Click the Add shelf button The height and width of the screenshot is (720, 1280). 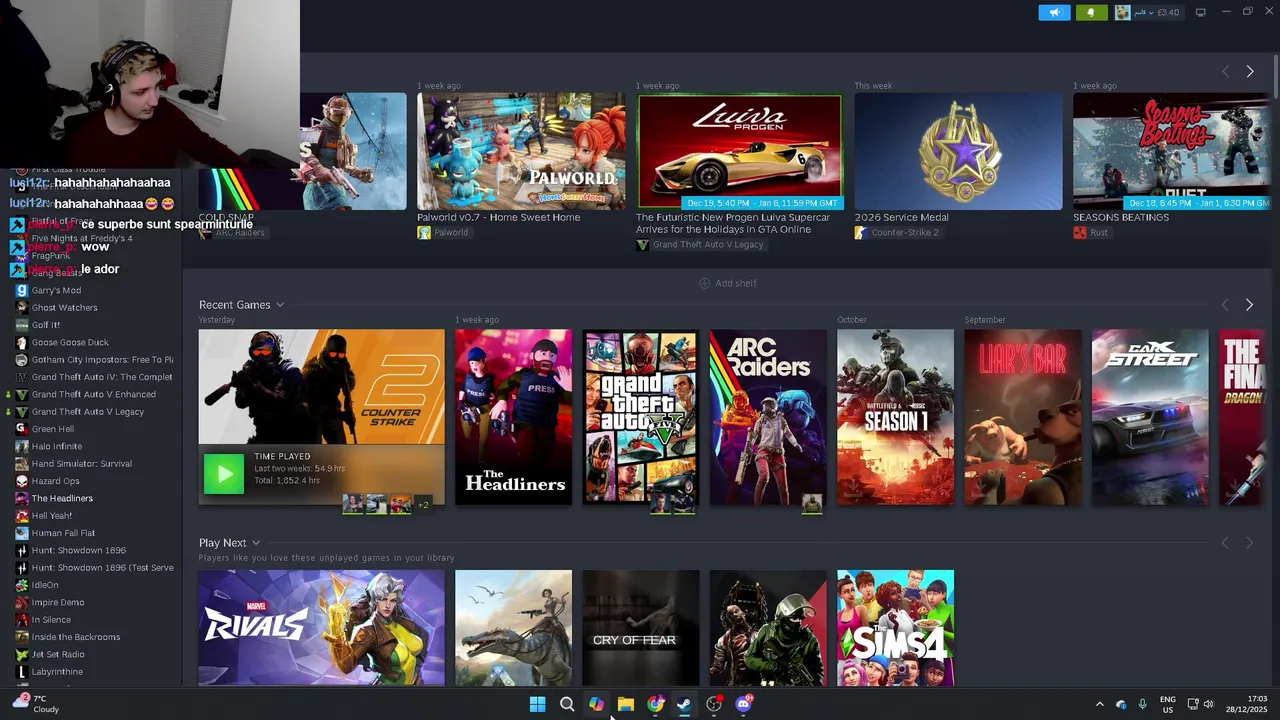coord(727,283)
